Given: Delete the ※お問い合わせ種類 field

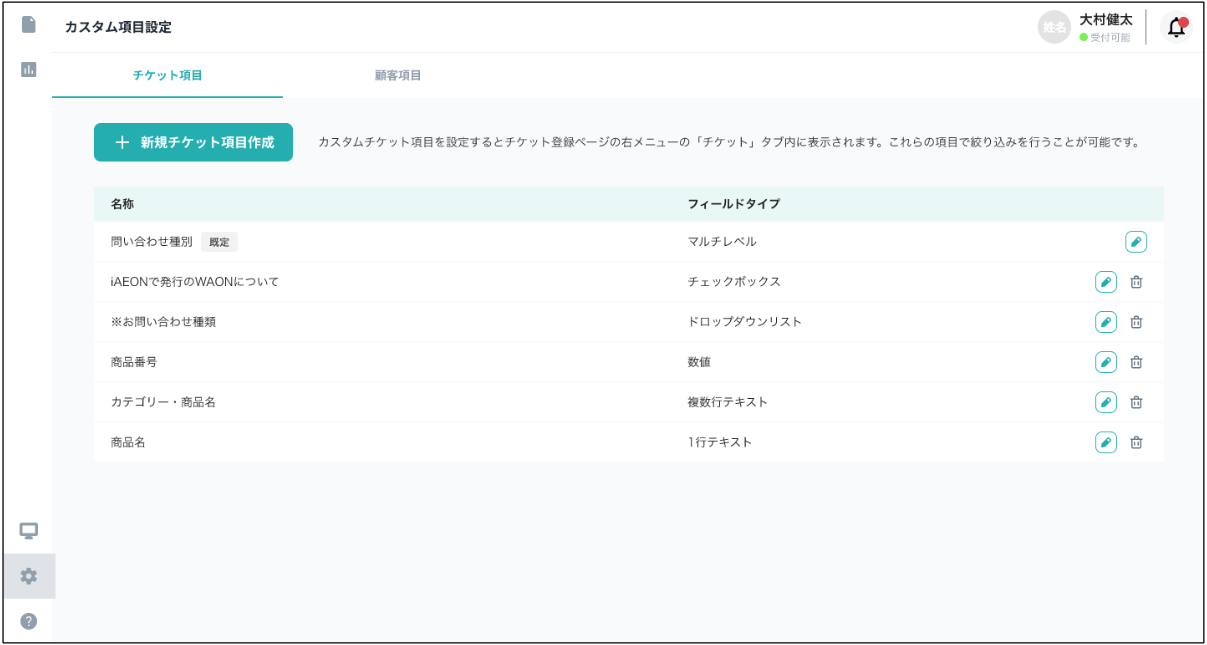Looking at the screenshot, I should 1136,322.
